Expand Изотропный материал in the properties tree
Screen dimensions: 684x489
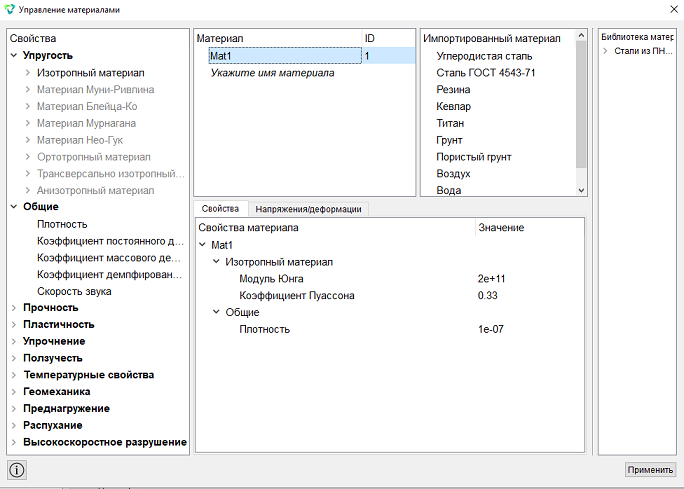click(28, 72)
